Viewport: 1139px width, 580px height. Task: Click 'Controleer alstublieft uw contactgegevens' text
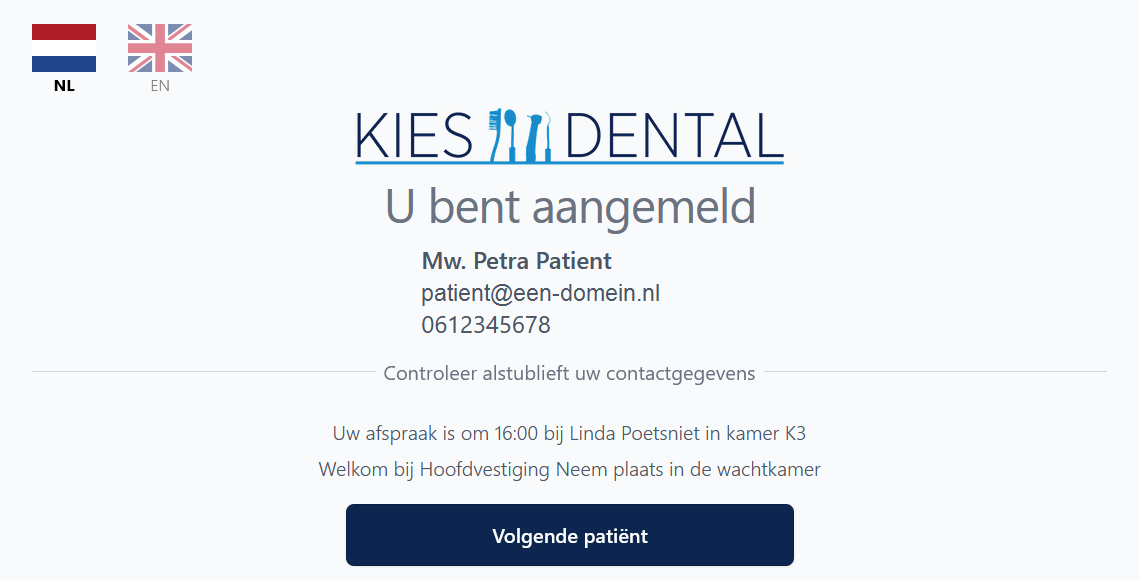coord(569,373)
